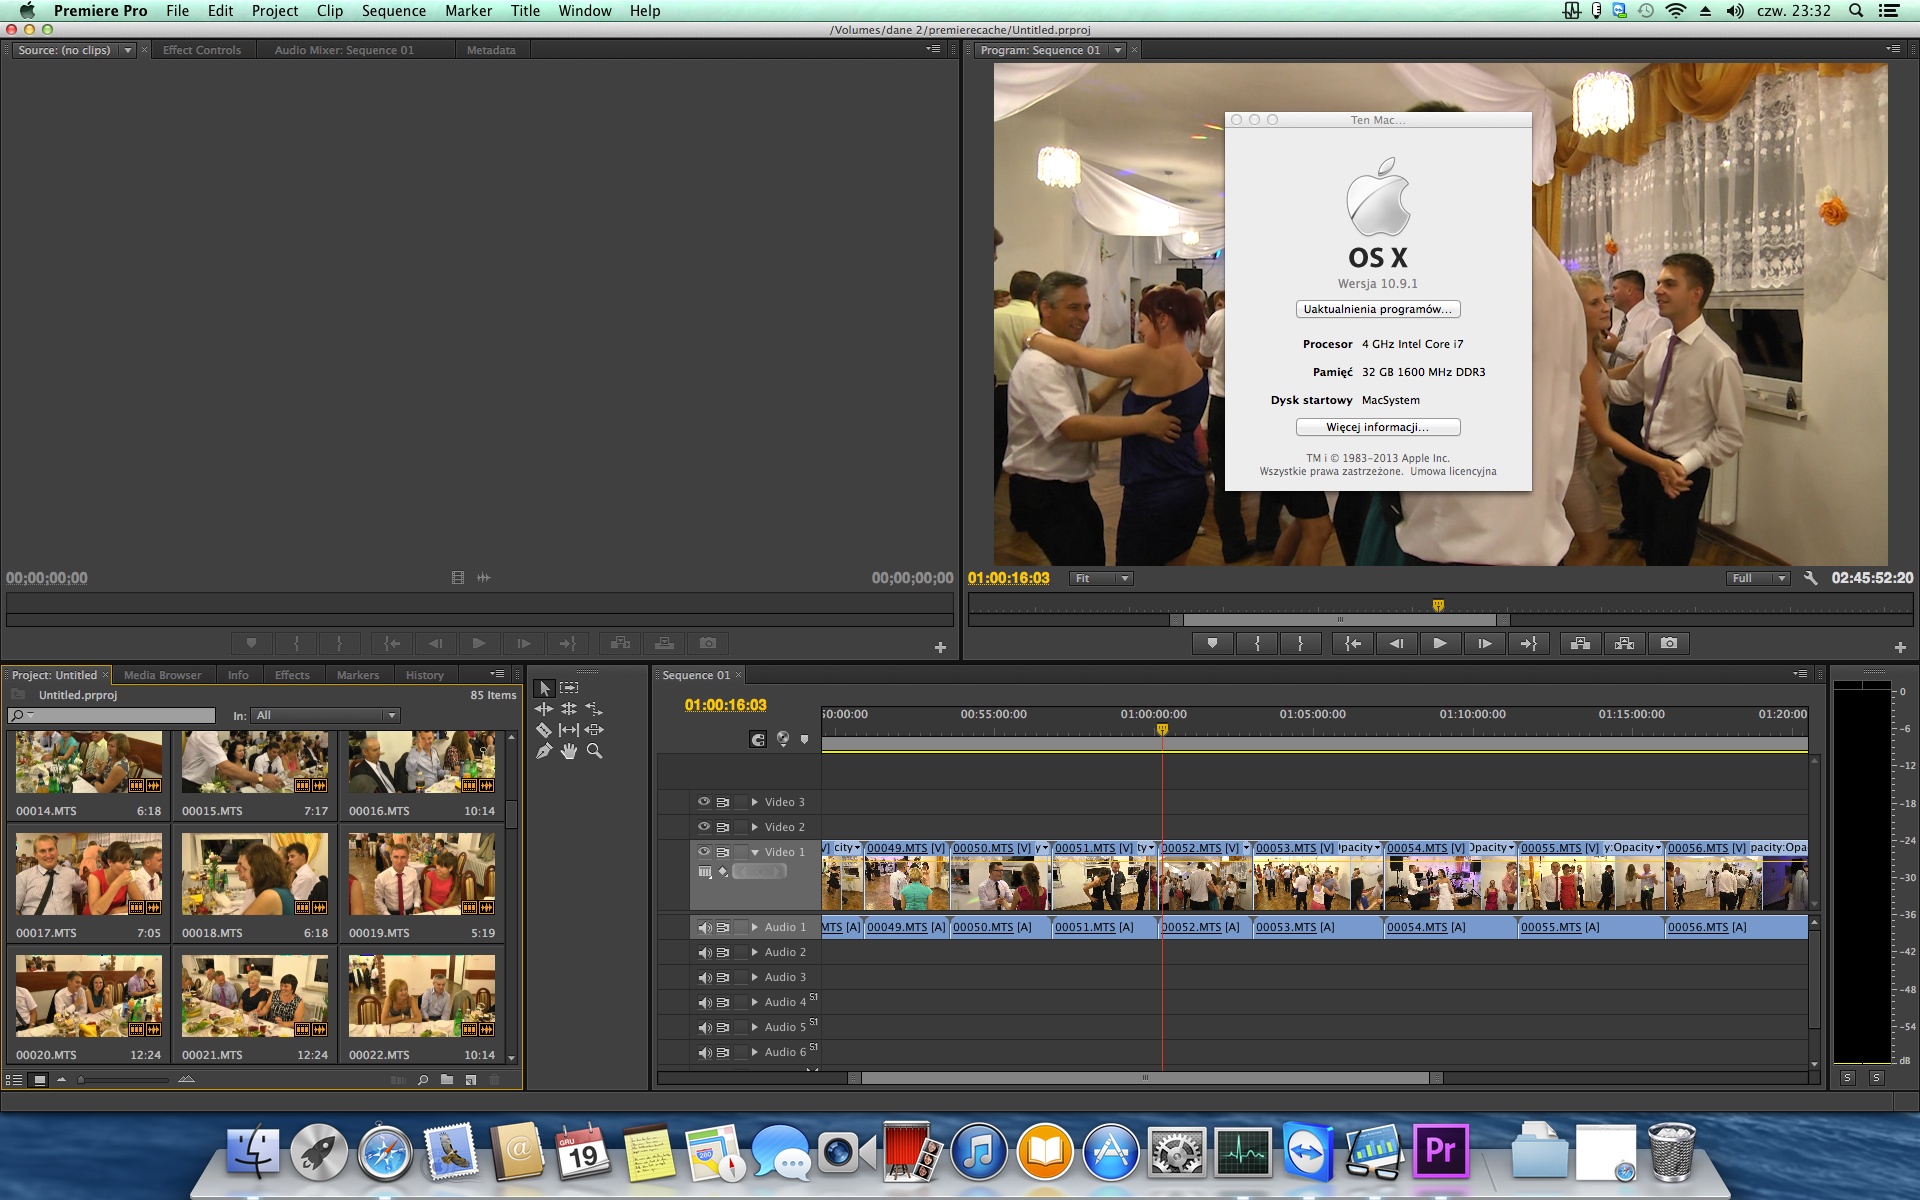Expand the Video 3 track
This screenshot has width=1920, height=1200.
pyautogui.click(x=755, y=802)
